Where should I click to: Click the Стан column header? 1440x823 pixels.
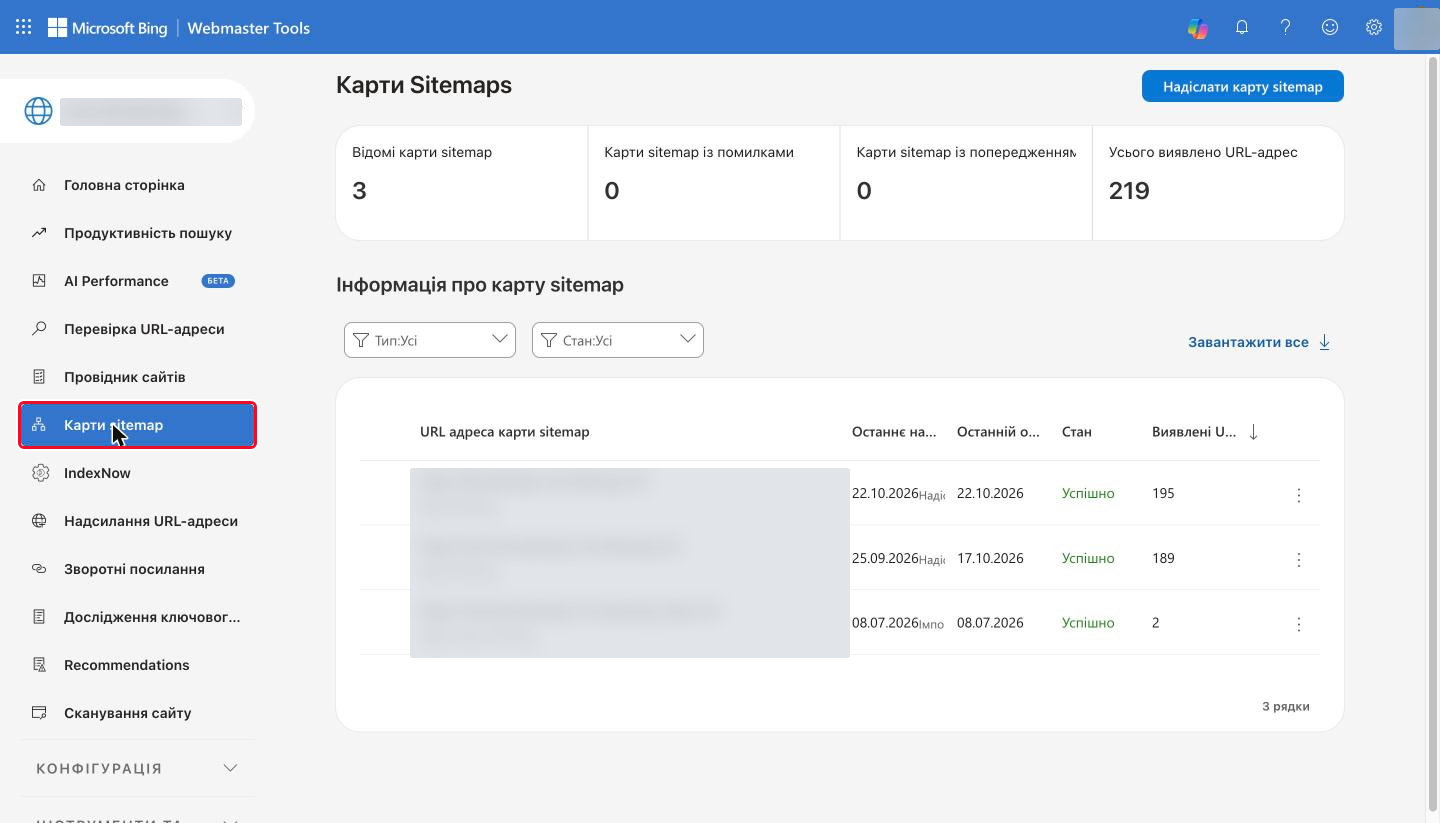point(1076,432)
